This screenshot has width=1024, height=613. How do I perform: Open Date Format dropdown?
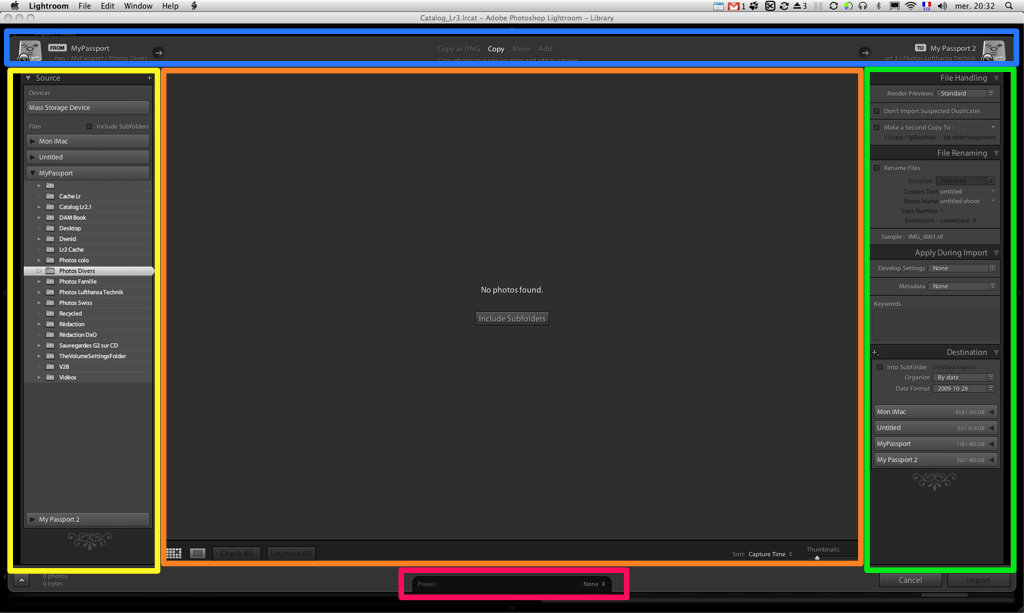pos(964,388)
